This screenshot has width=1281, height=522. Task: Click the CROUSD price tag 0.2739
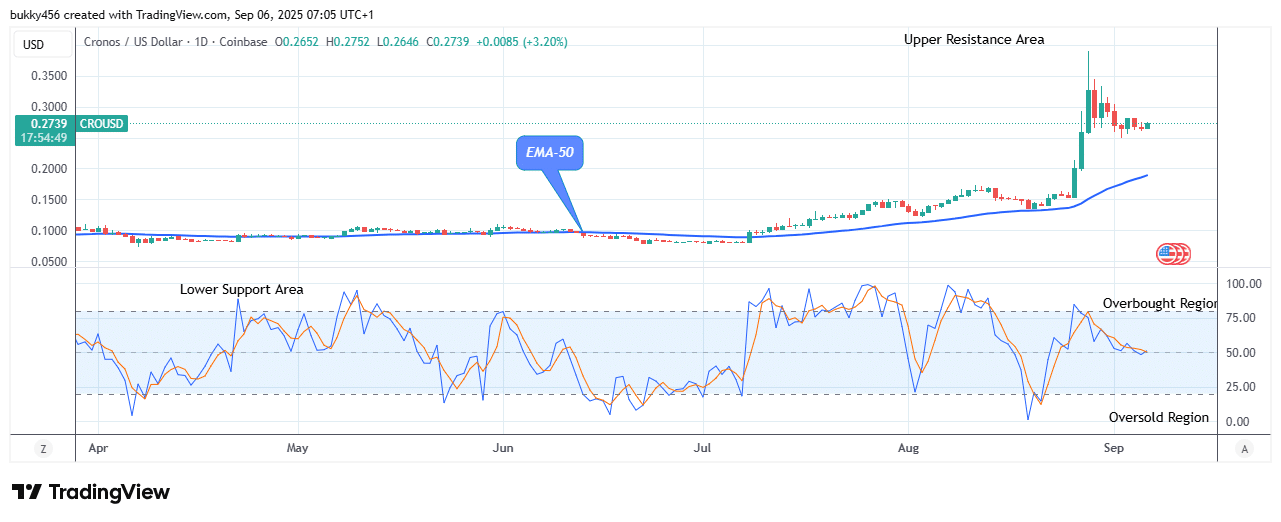tap(43, 123)
